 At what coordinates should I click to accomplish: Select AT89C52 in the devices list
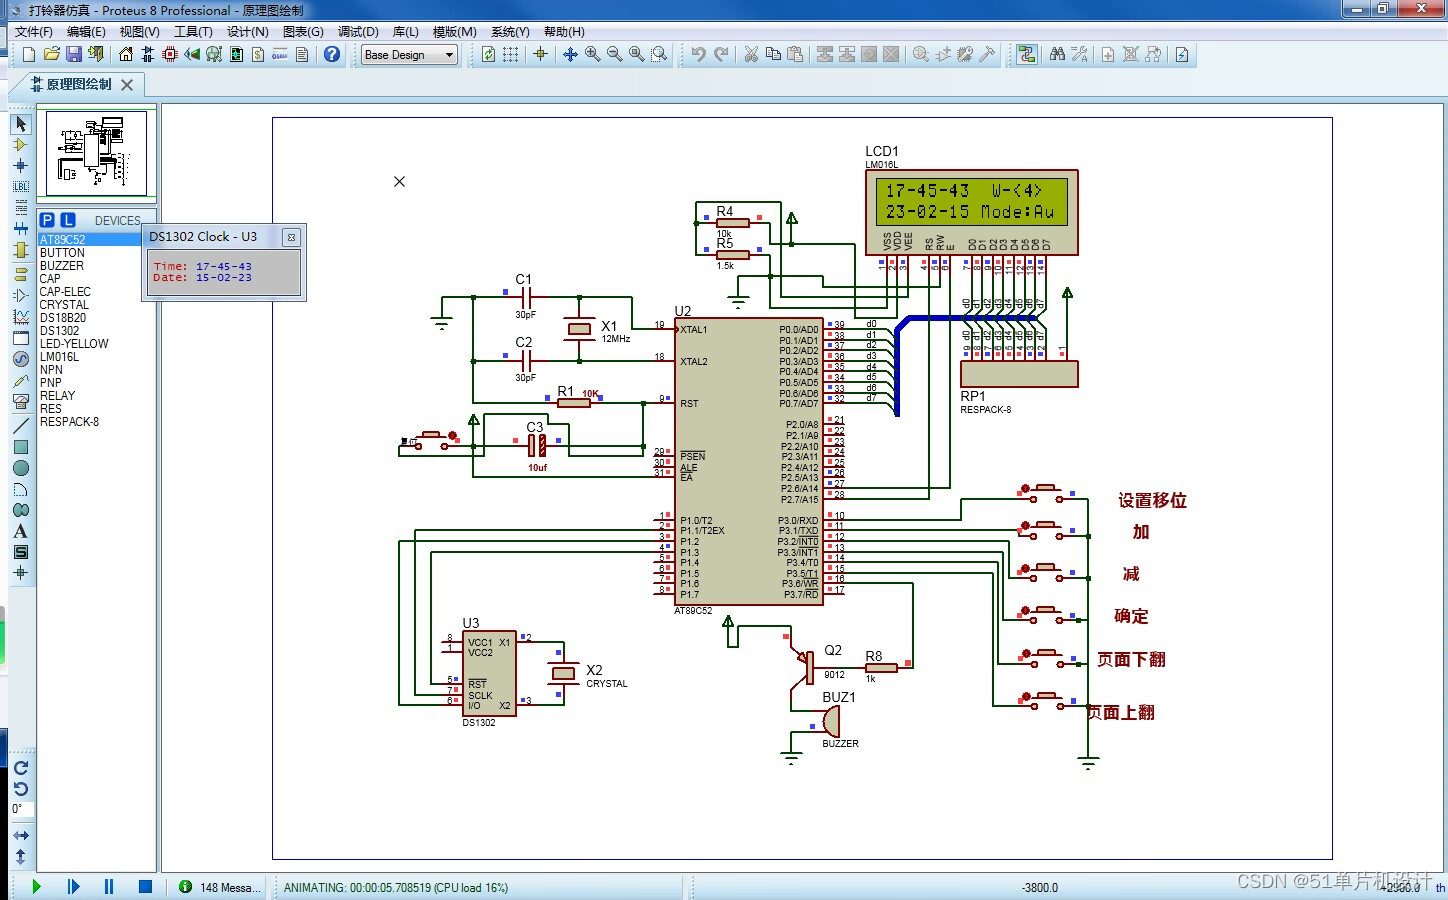90,240
